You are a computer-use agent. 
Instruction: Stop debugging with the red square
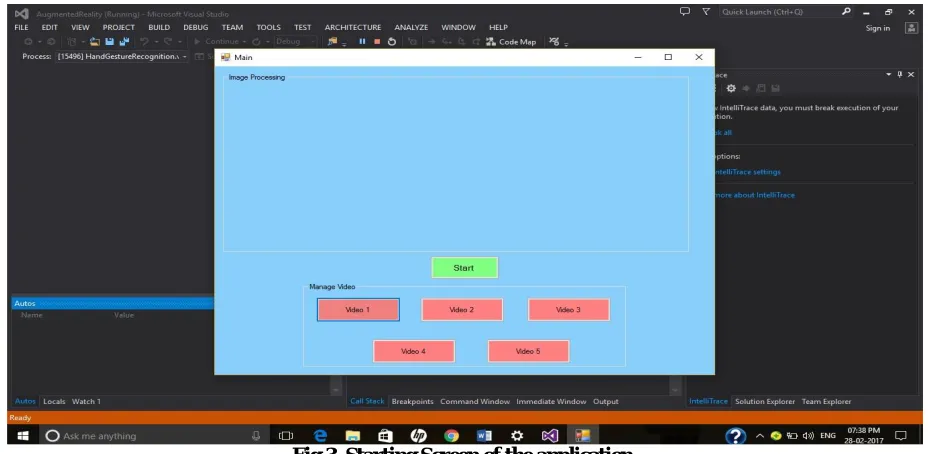(x=377, y=42)
